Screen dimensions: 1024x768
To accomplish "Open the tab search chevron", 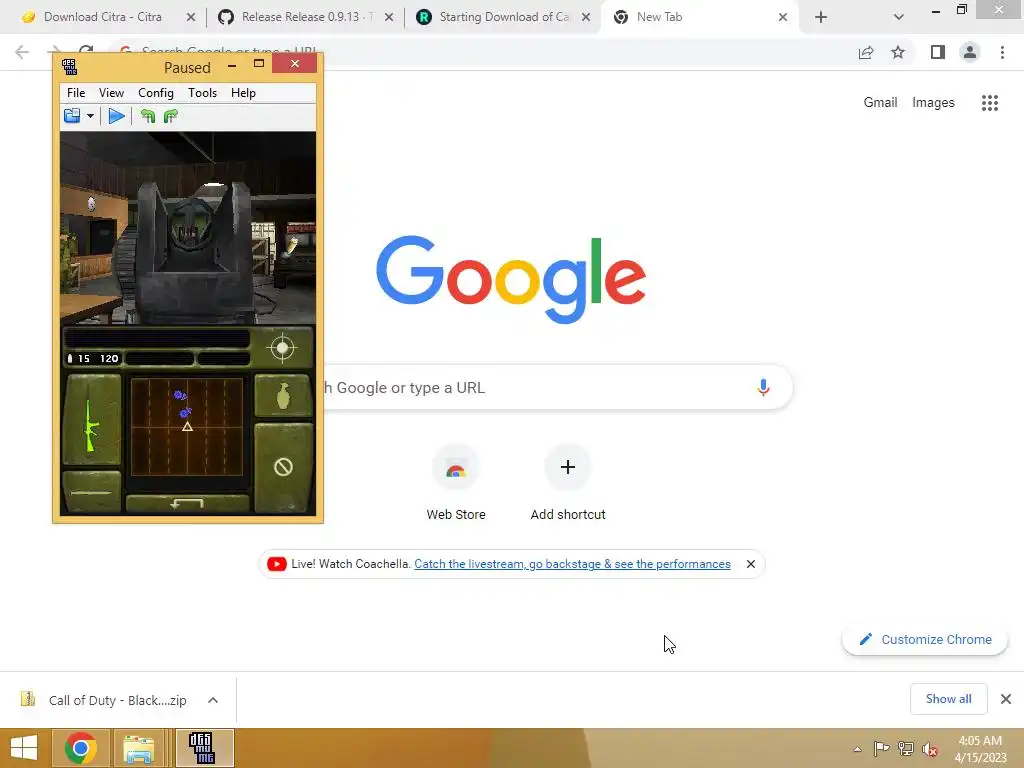I will coord(899,18).
